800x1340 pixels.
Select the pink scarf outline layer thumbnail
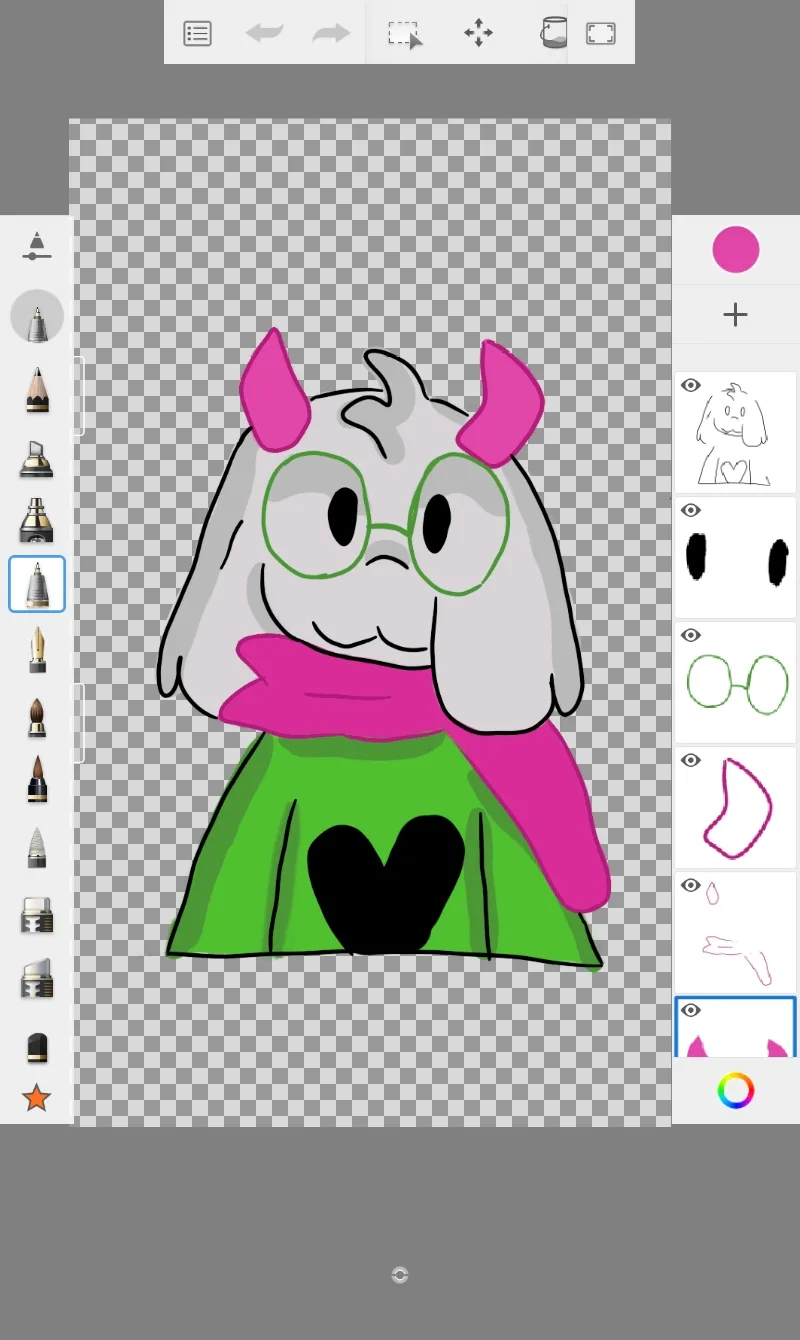coord(736,808)
